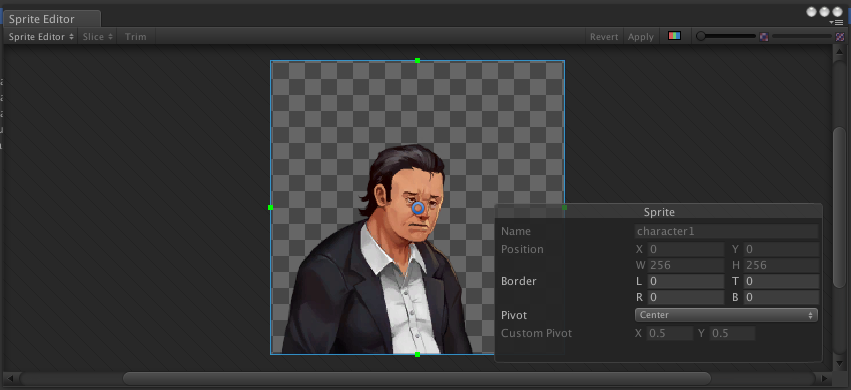Viewport: 851px width, 390px height.
Task: Click the Custom Pivot X field
Action: click(670, 333)
